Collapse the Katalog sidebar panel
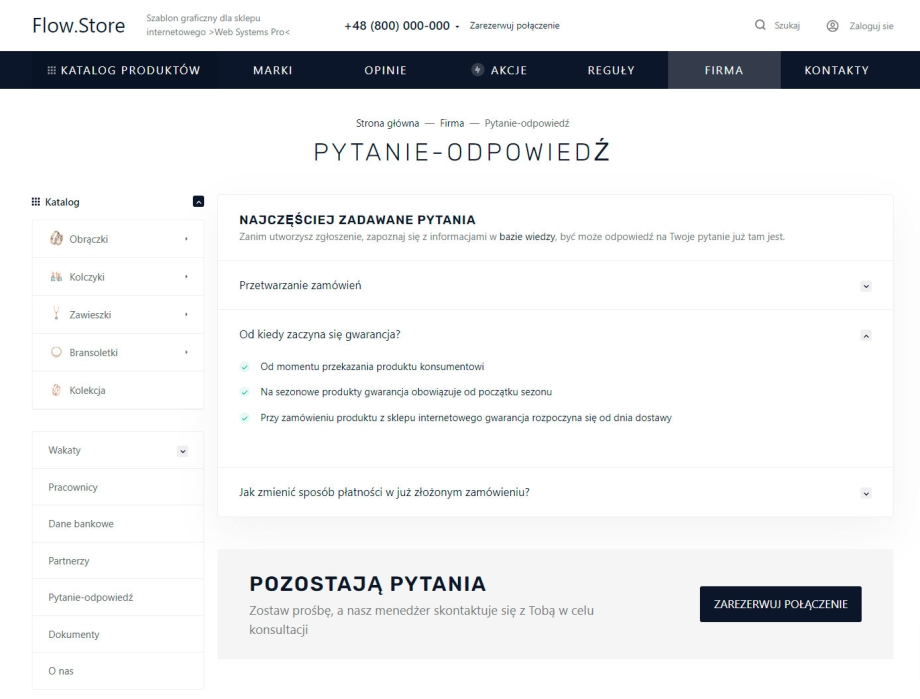Viewport: 920px width, 699px height. click(198, 202)
